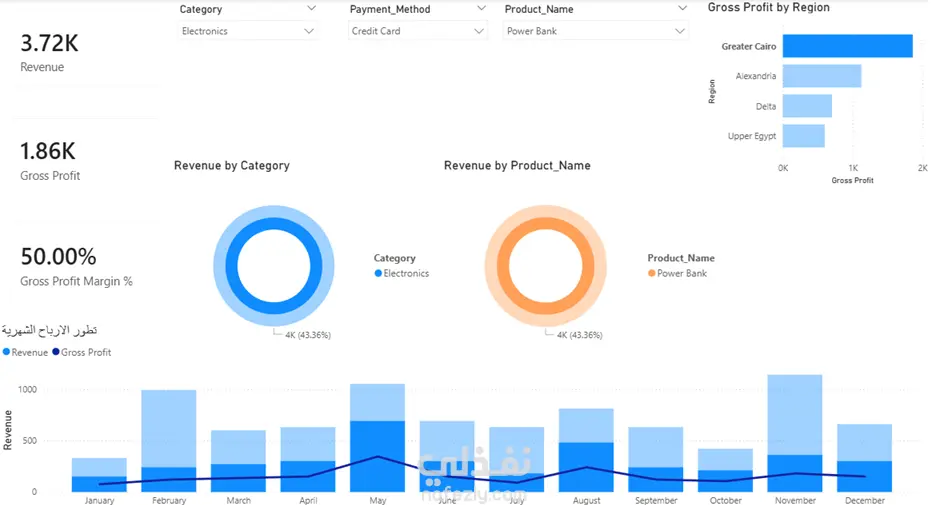Select the March revenue bar
The height and width of the screenshot is (505, 947).
[x=239, y=460]
